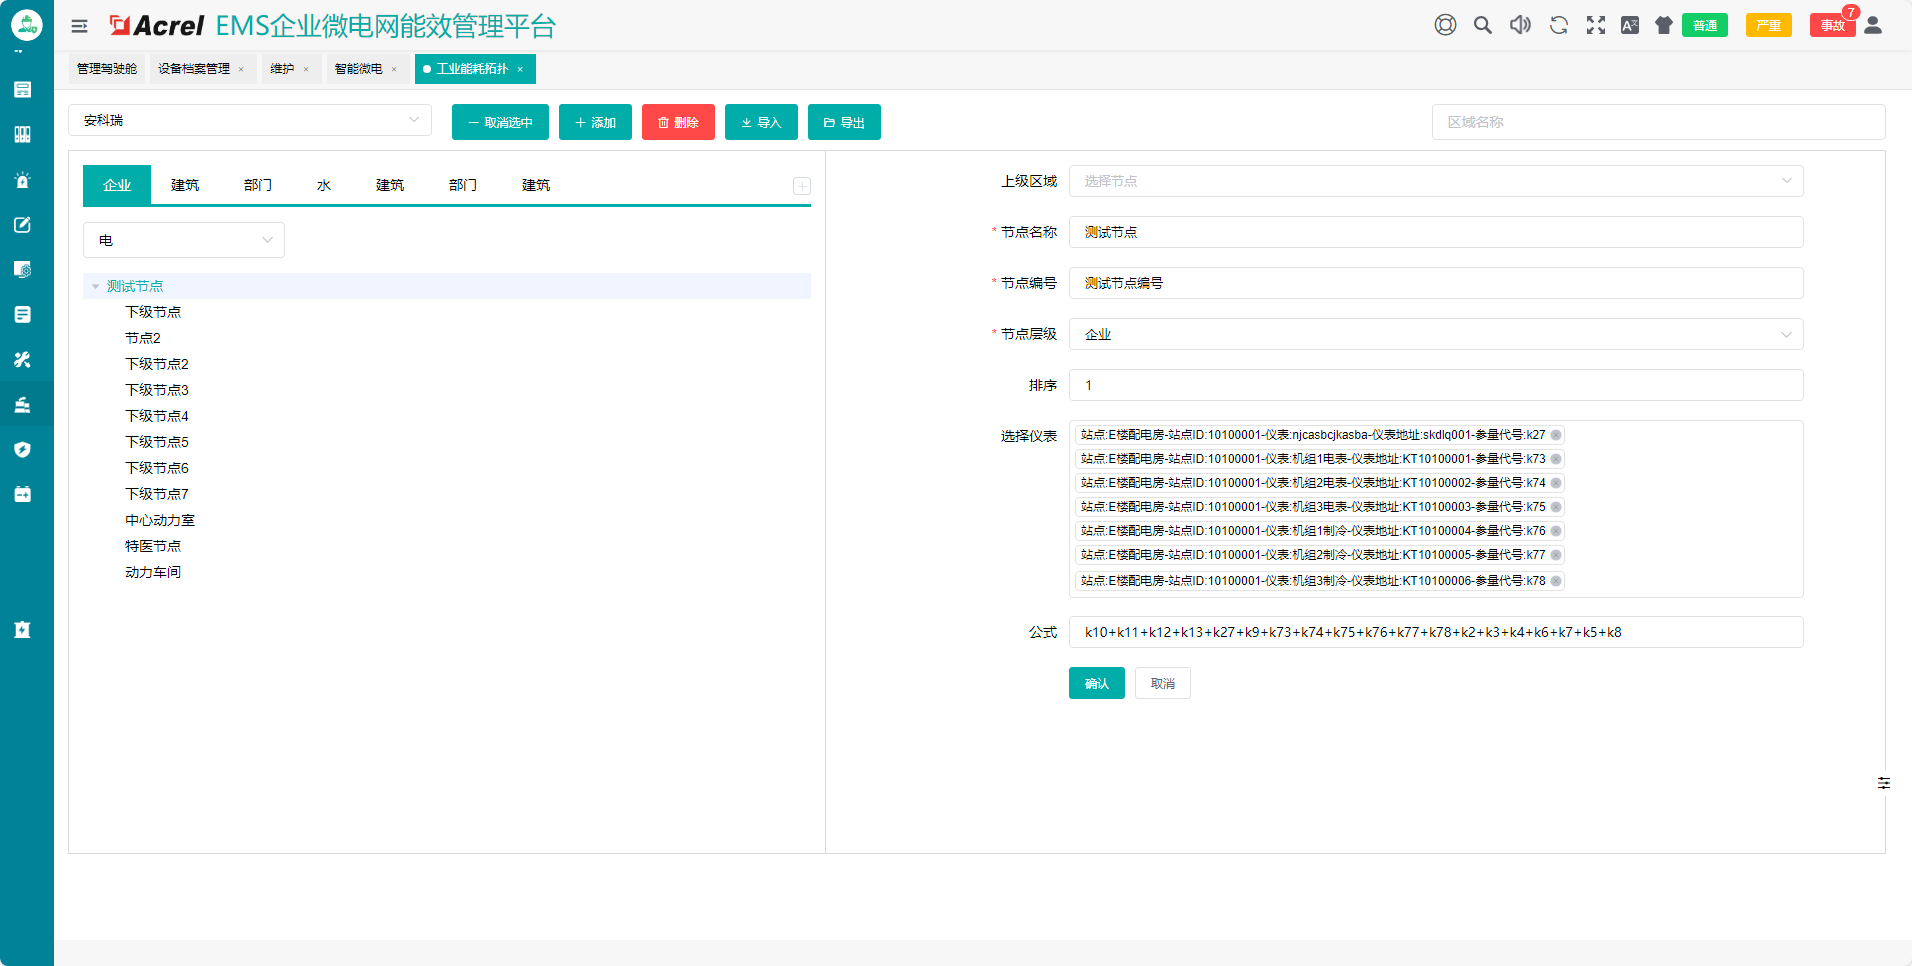Image resolution: width=1912 pixels, height=966 pixels.
Task: Click the 节点编号 input field
Action: point(1436,283)
